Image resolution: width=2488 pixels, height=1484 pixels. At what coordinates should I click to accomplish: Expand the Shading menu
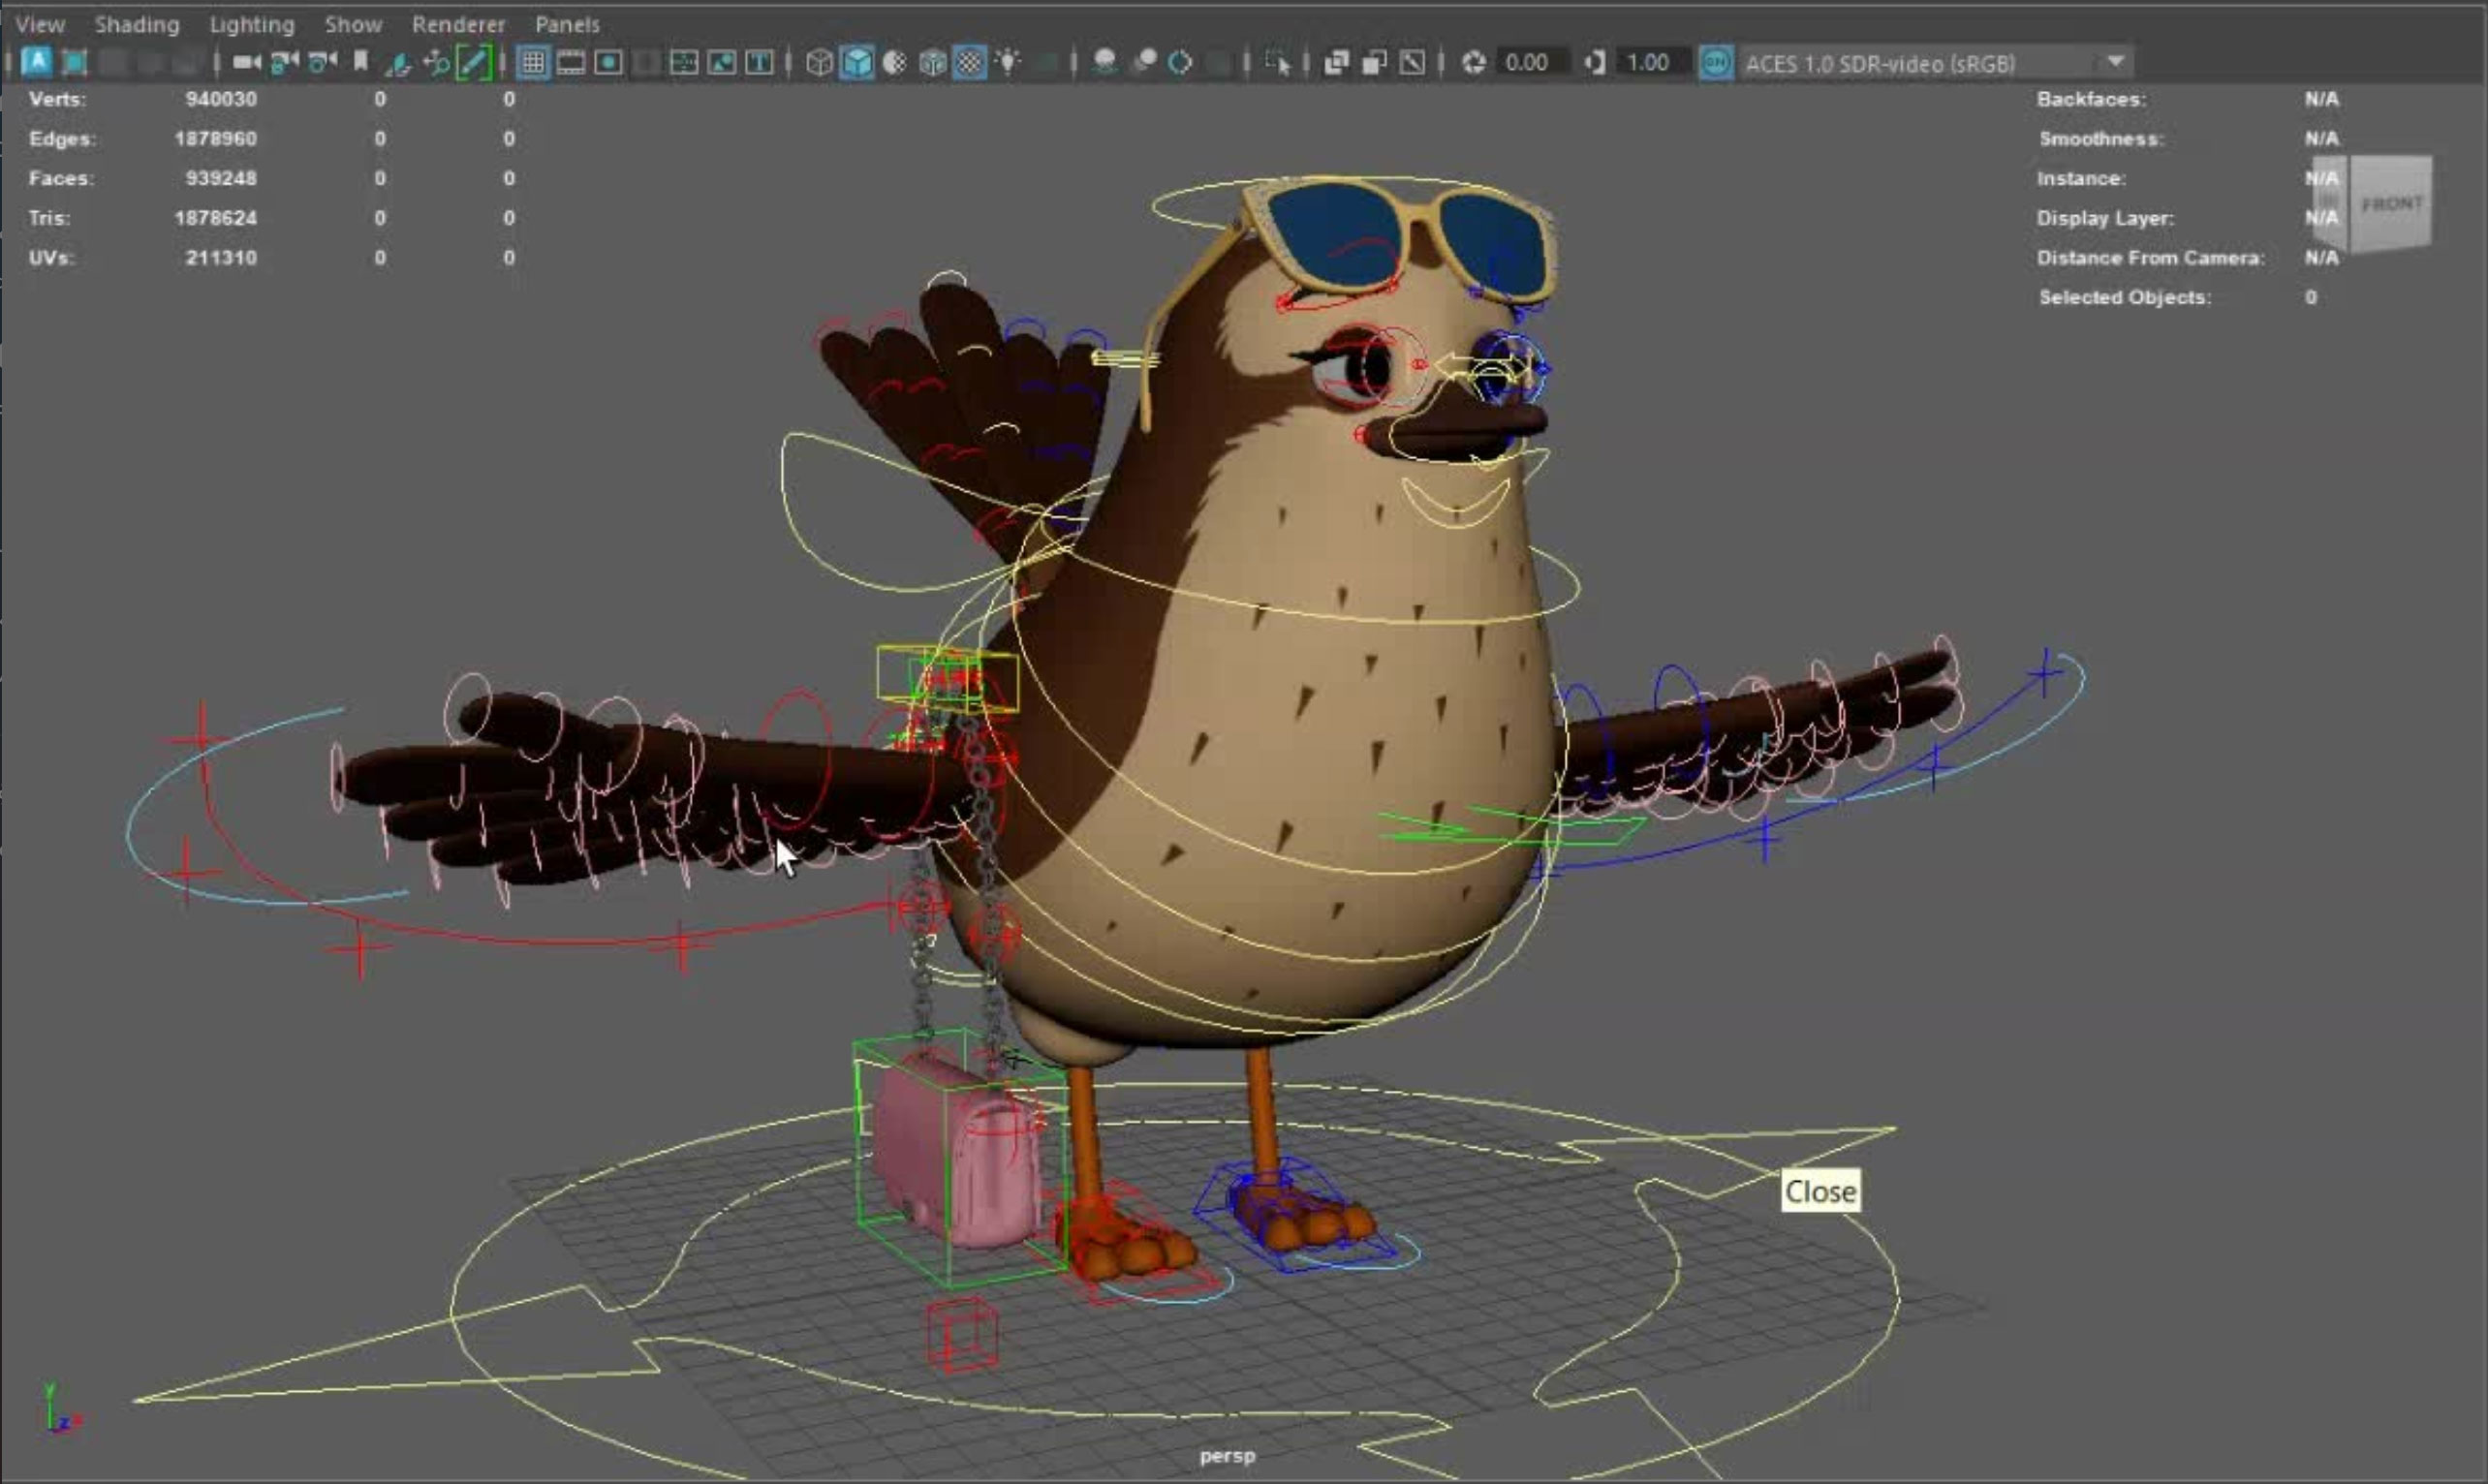137,24
